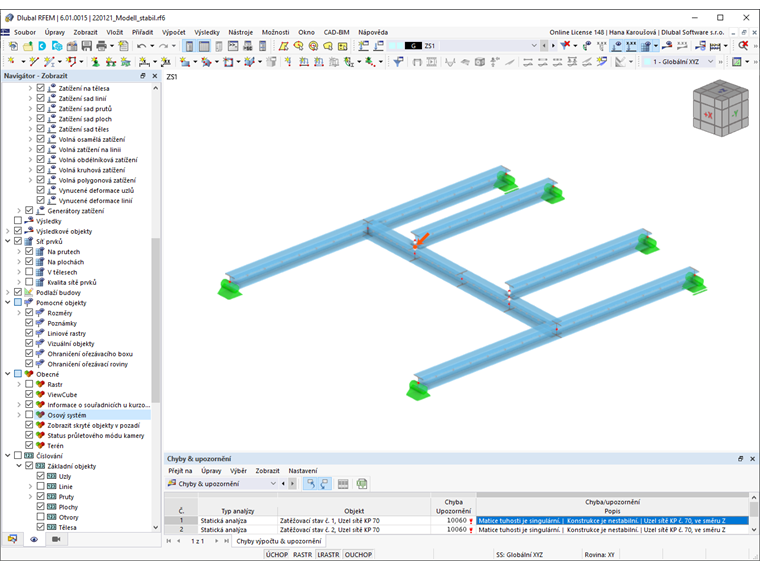
Task: Switch to Navigator Display eye tab
Action: pyautogui.click(x=34, y=539)
